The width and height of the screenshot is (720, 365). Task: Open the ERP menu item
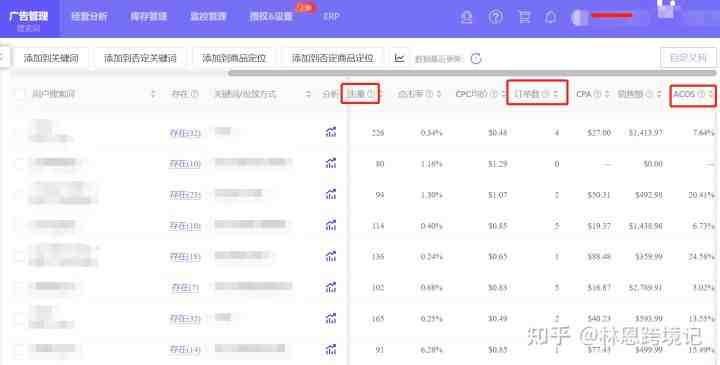click(331, 17)
